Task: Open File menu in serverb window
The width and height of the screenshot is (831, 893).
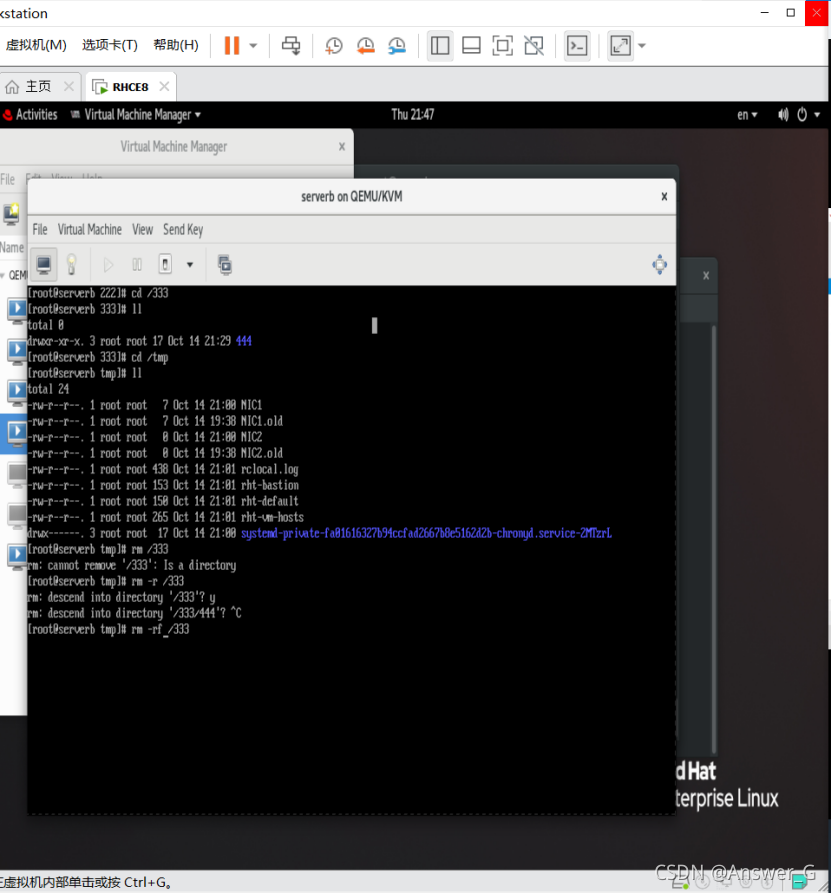Action: 40,230
